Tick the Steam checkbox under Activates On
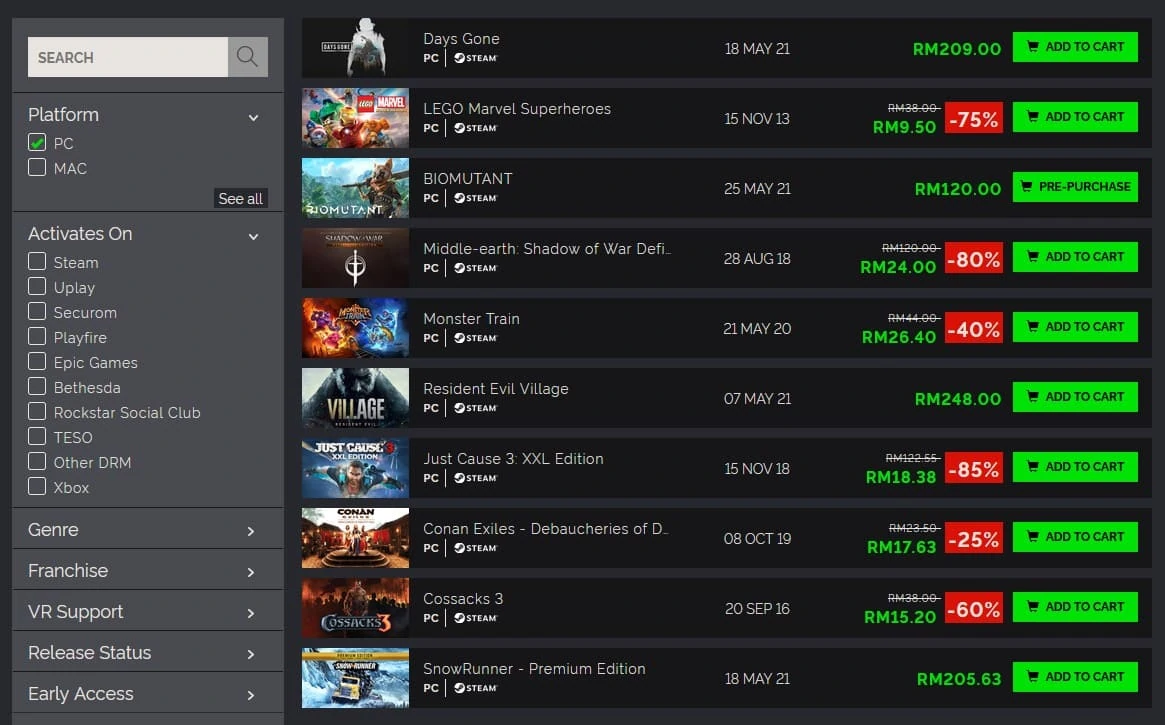Image resolution: width=1165 pixels, height=725 pixels. [x=36, y=261]
